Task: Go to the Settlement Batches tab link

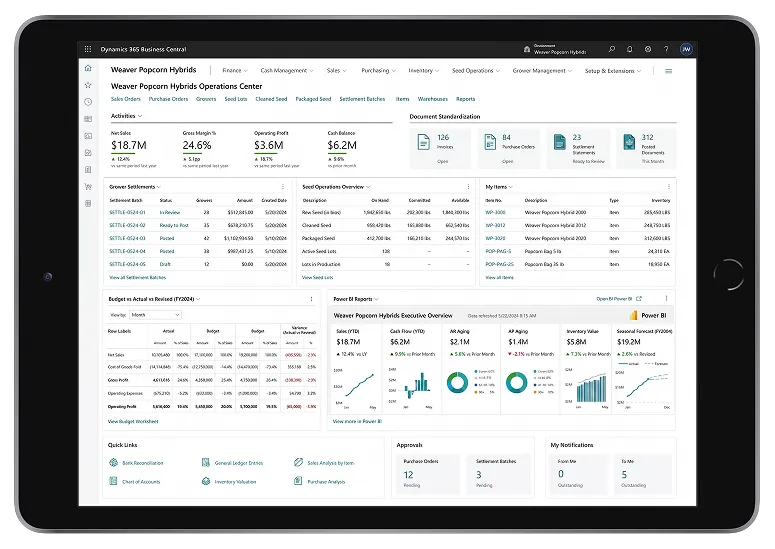Action: click(362, 99)
